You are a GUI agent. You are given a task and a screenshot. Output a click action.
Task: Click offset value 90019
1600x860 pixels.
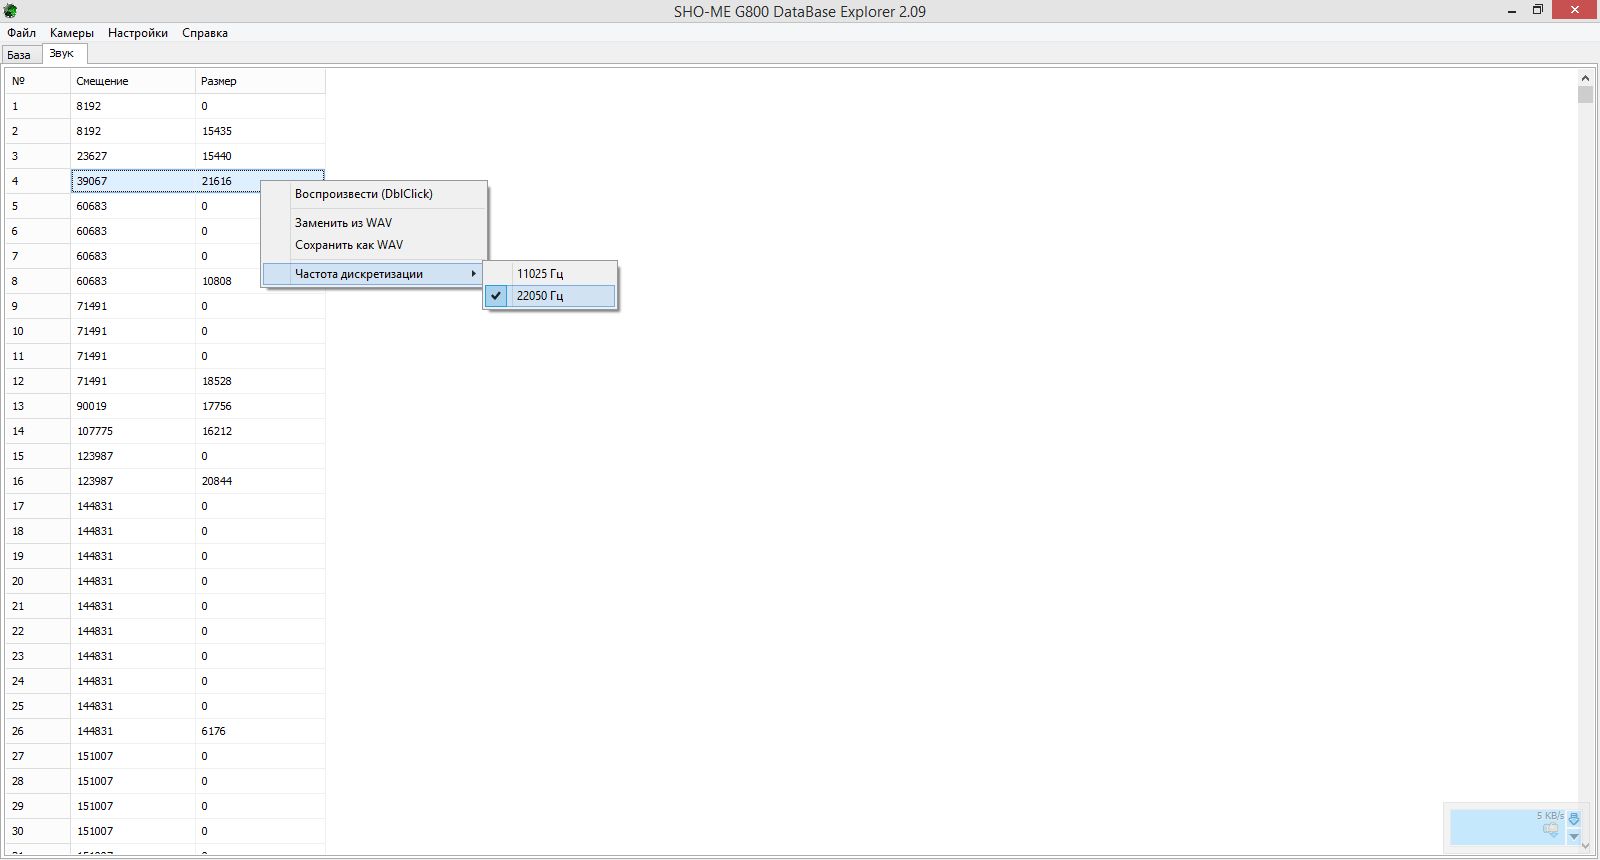click(x=92, y=406)
